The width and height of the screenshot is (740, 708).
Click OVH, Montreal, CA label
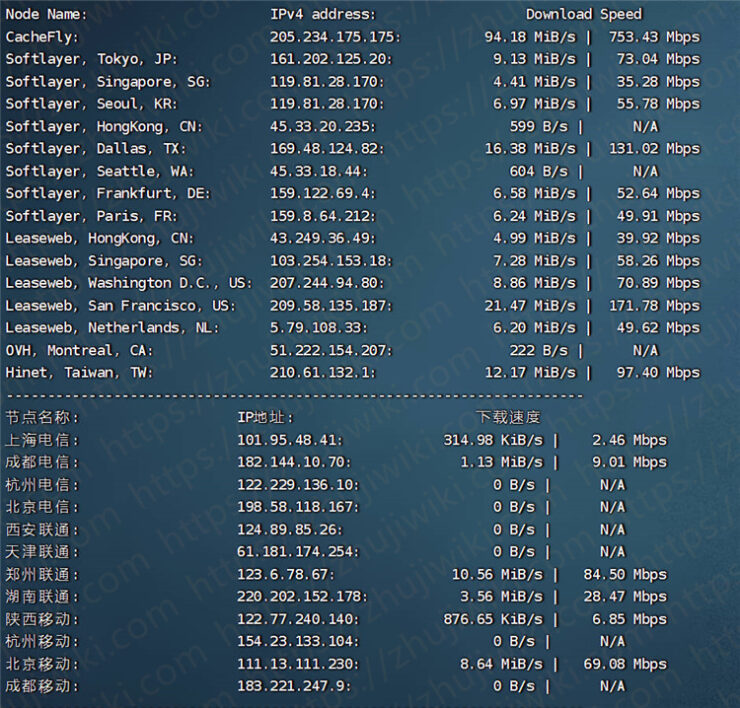click(x=79, y=351)
